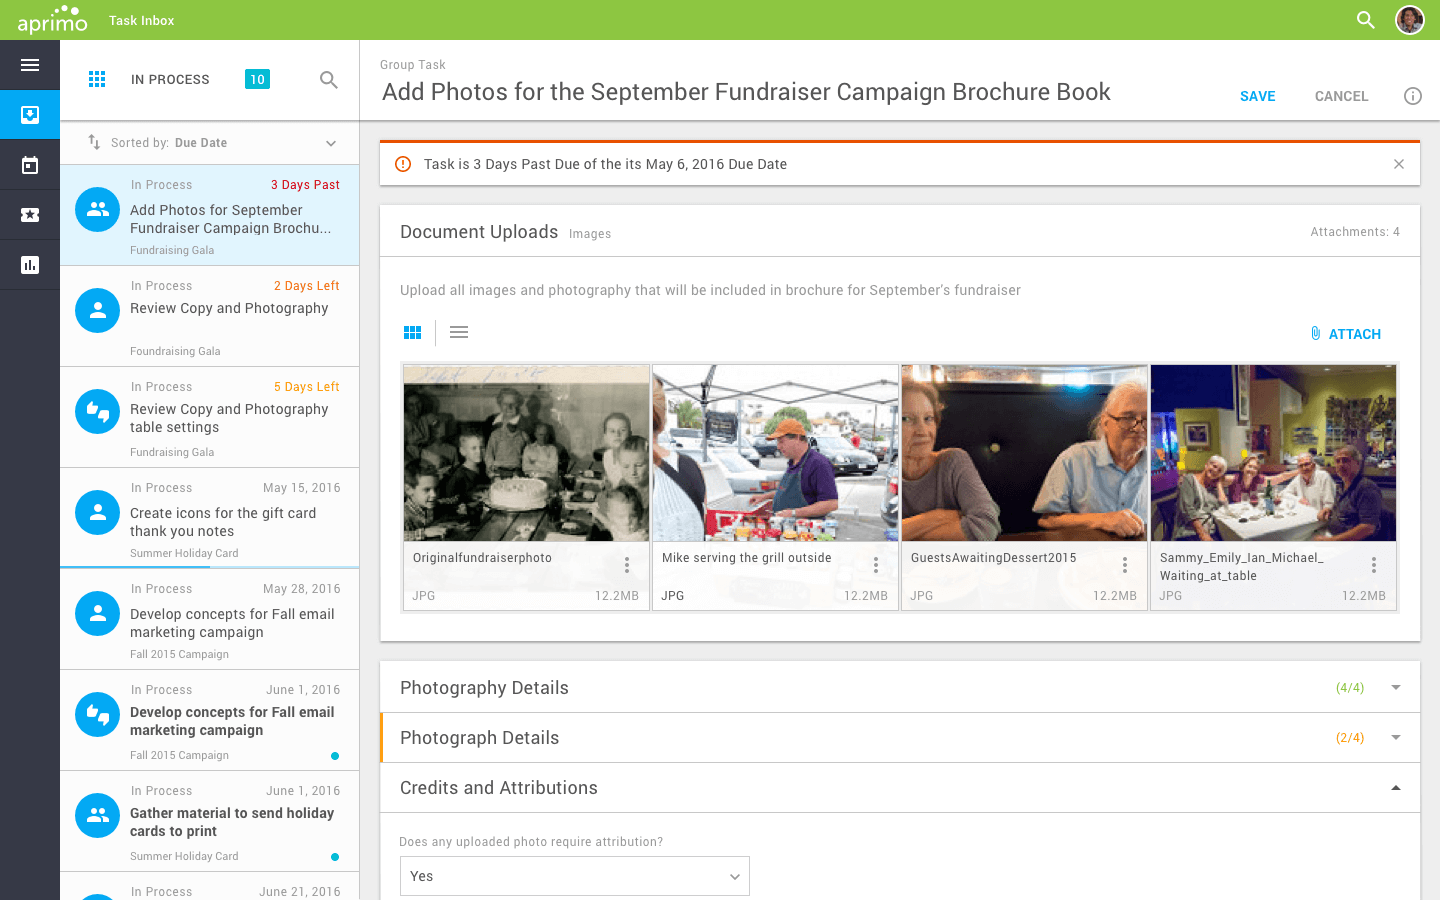Image resolution: width=1440 pixels, height=900 pixels.
Task: Click the IN PROCESS filter label
Action: (x=170, y=79)
